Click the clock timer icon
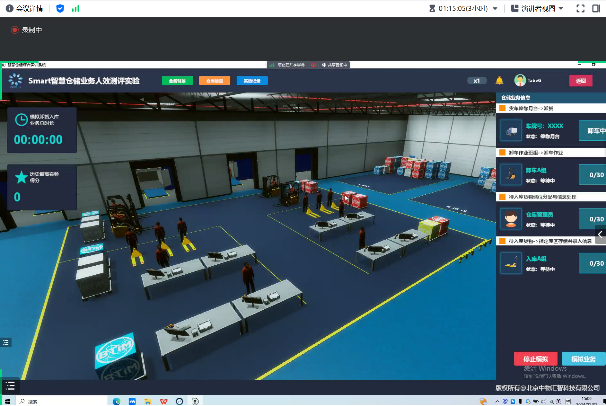Image resolution: width=606 pixels, height=406 pixels. (x=21, y=120)
